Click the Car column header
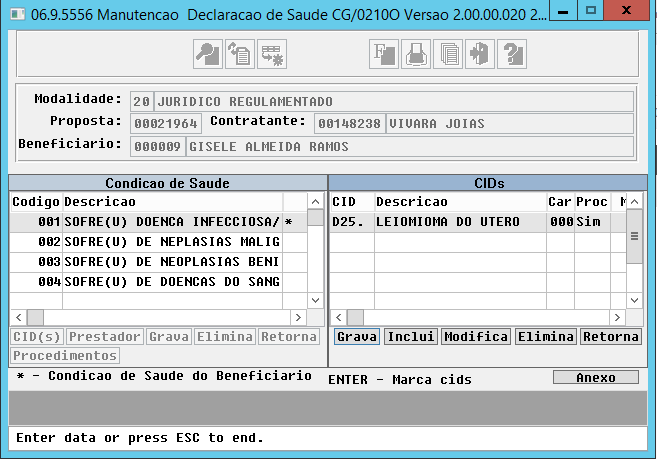The height and width of the screenshot is (459, 657). pyautogui.click(x=560, y=202)
